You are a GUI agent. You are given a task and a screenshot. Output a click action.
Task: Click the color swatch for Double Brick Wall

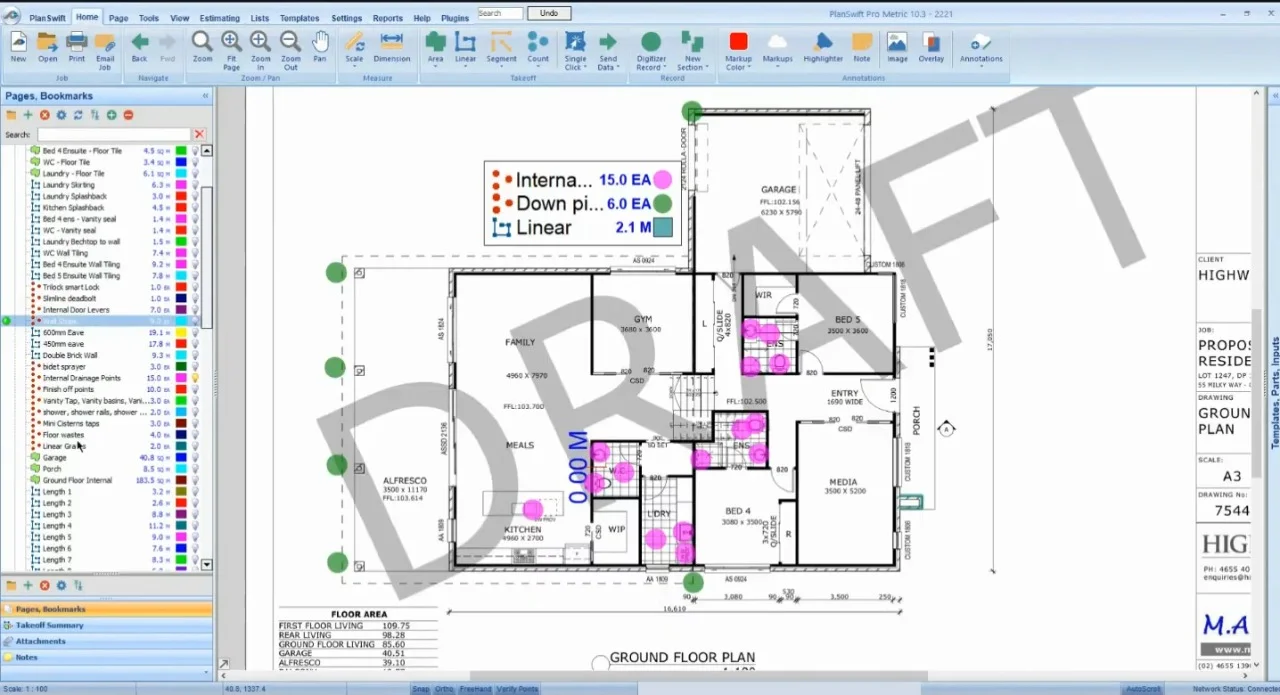(182, 355)
